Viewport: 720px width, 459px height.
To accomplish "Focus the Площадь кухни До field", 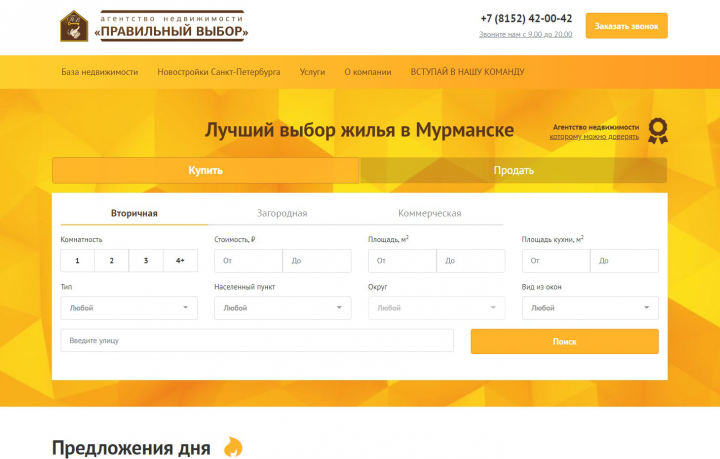I will (x=624, y=261).
